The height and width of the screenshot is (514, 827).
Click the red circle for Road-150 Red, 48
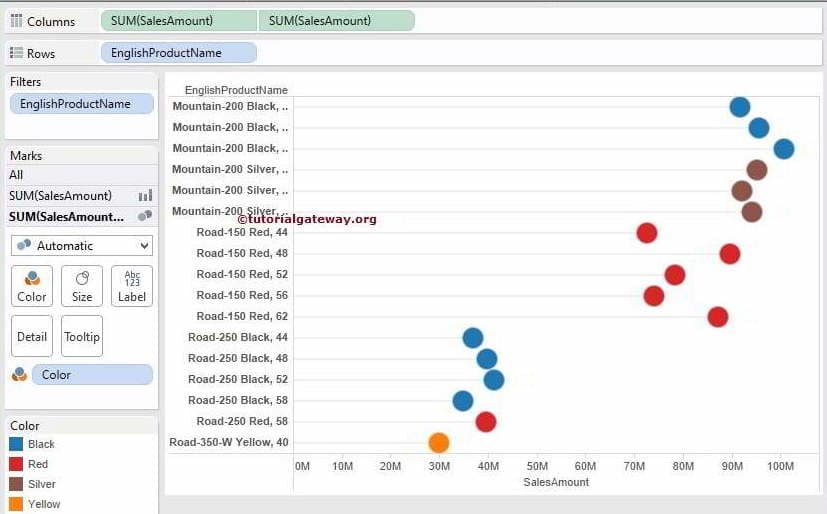point(730,254)
